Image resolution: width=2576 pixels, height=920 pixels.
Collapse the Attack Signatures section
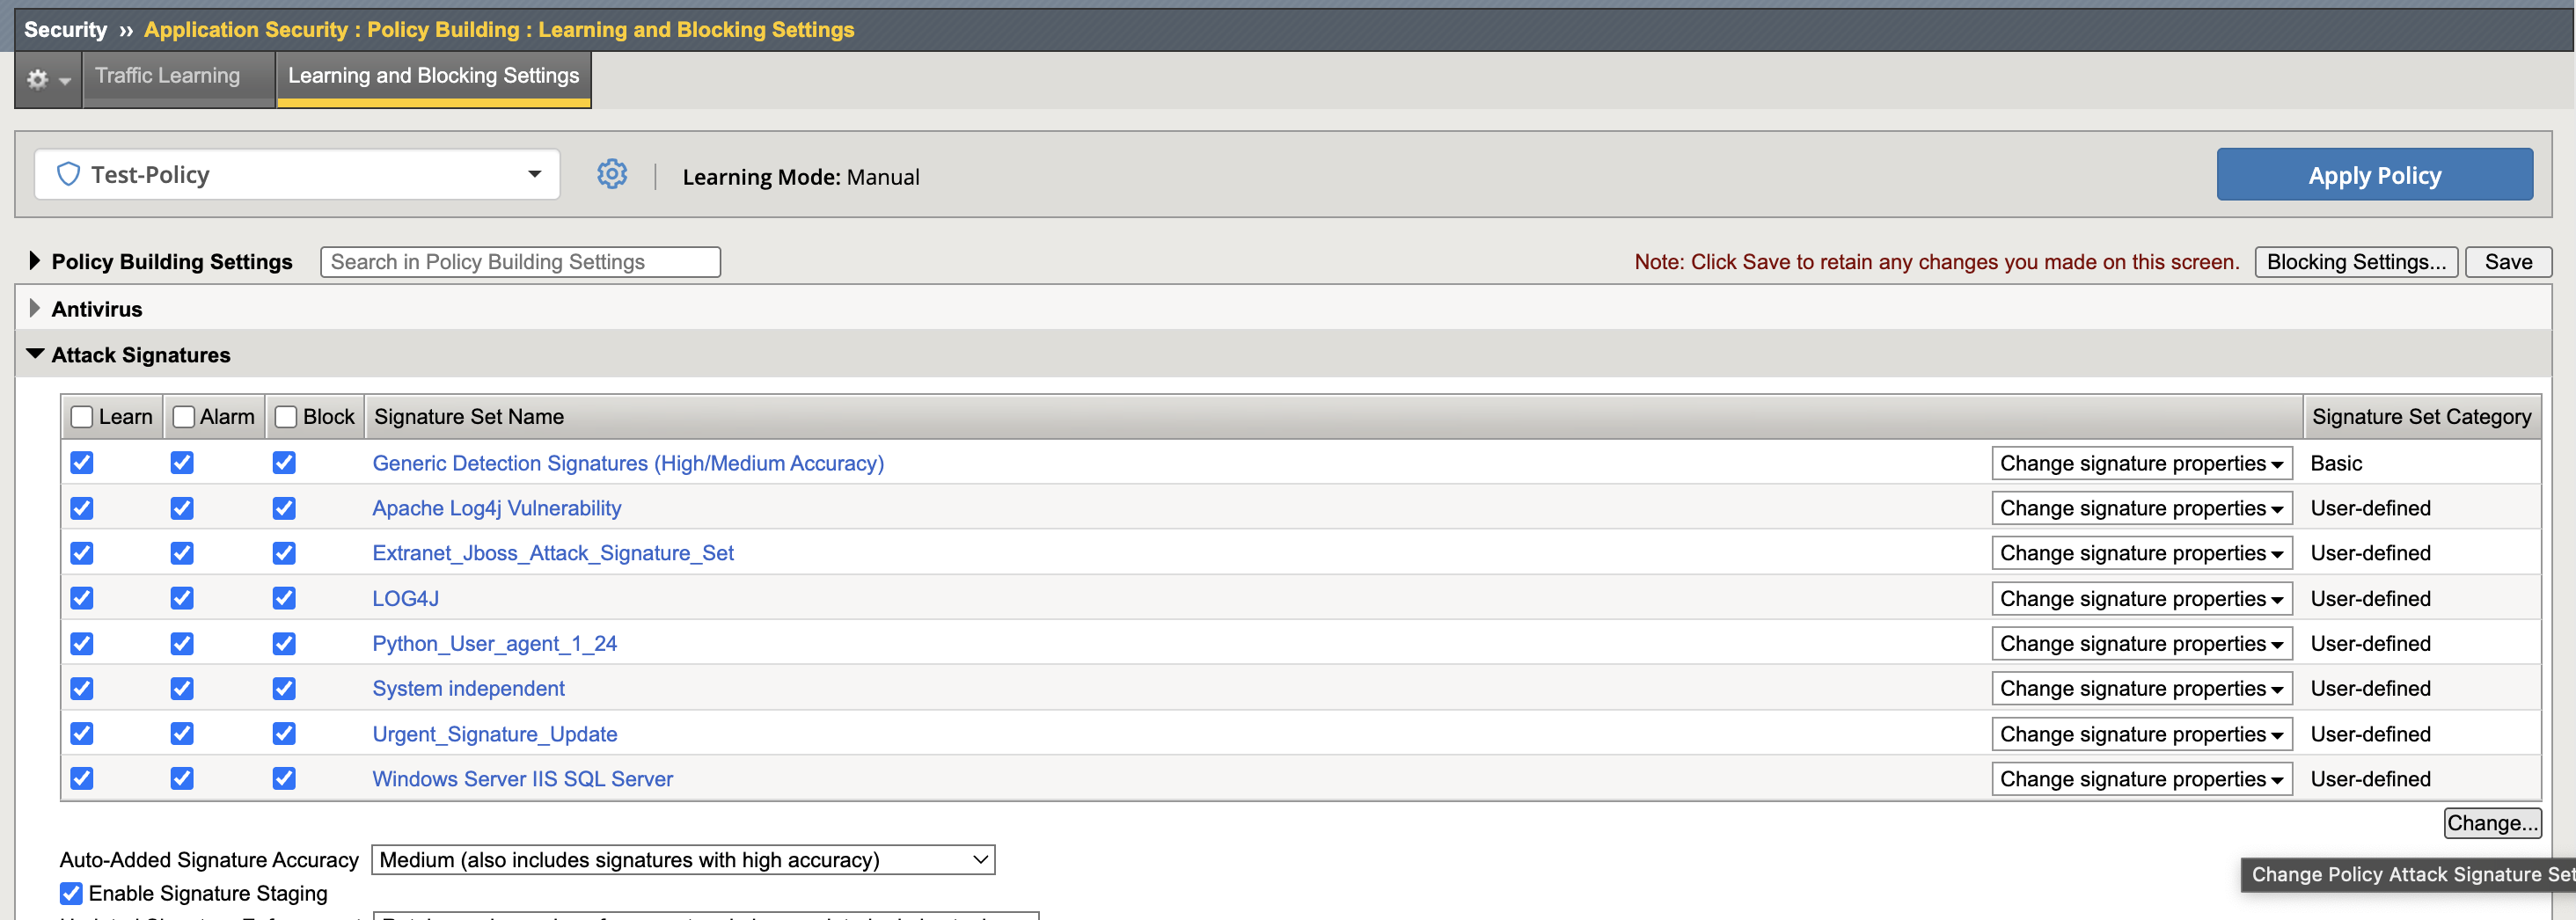click(35, 354)
